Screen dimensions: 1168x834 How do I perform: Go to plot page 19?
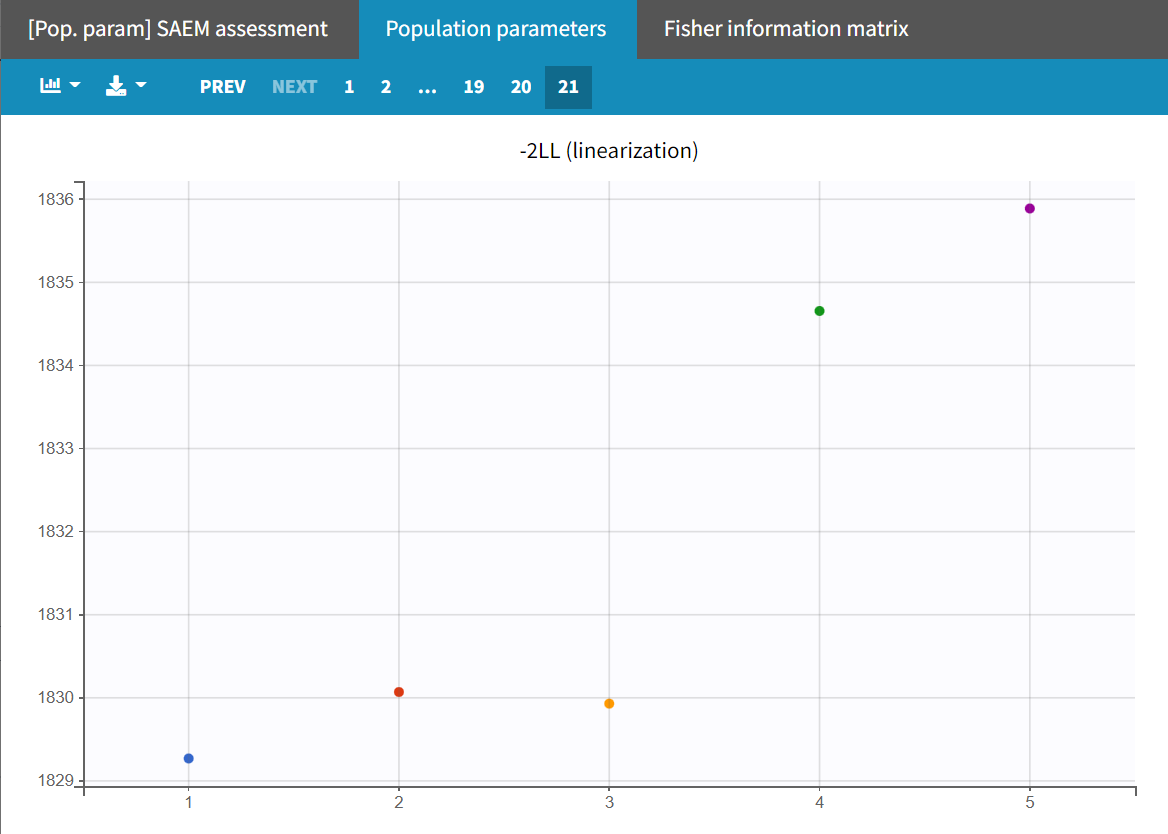pos(474,87)
